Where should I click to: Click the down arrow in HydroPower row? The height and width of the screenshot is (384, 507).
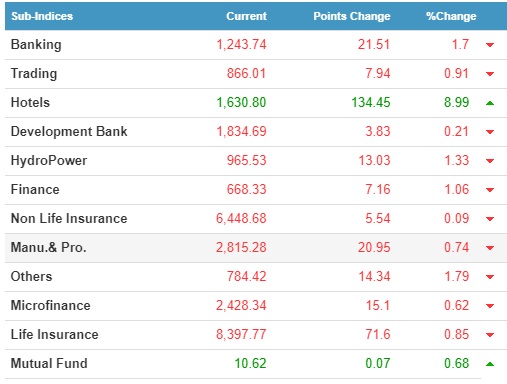(x=490, y=161)
